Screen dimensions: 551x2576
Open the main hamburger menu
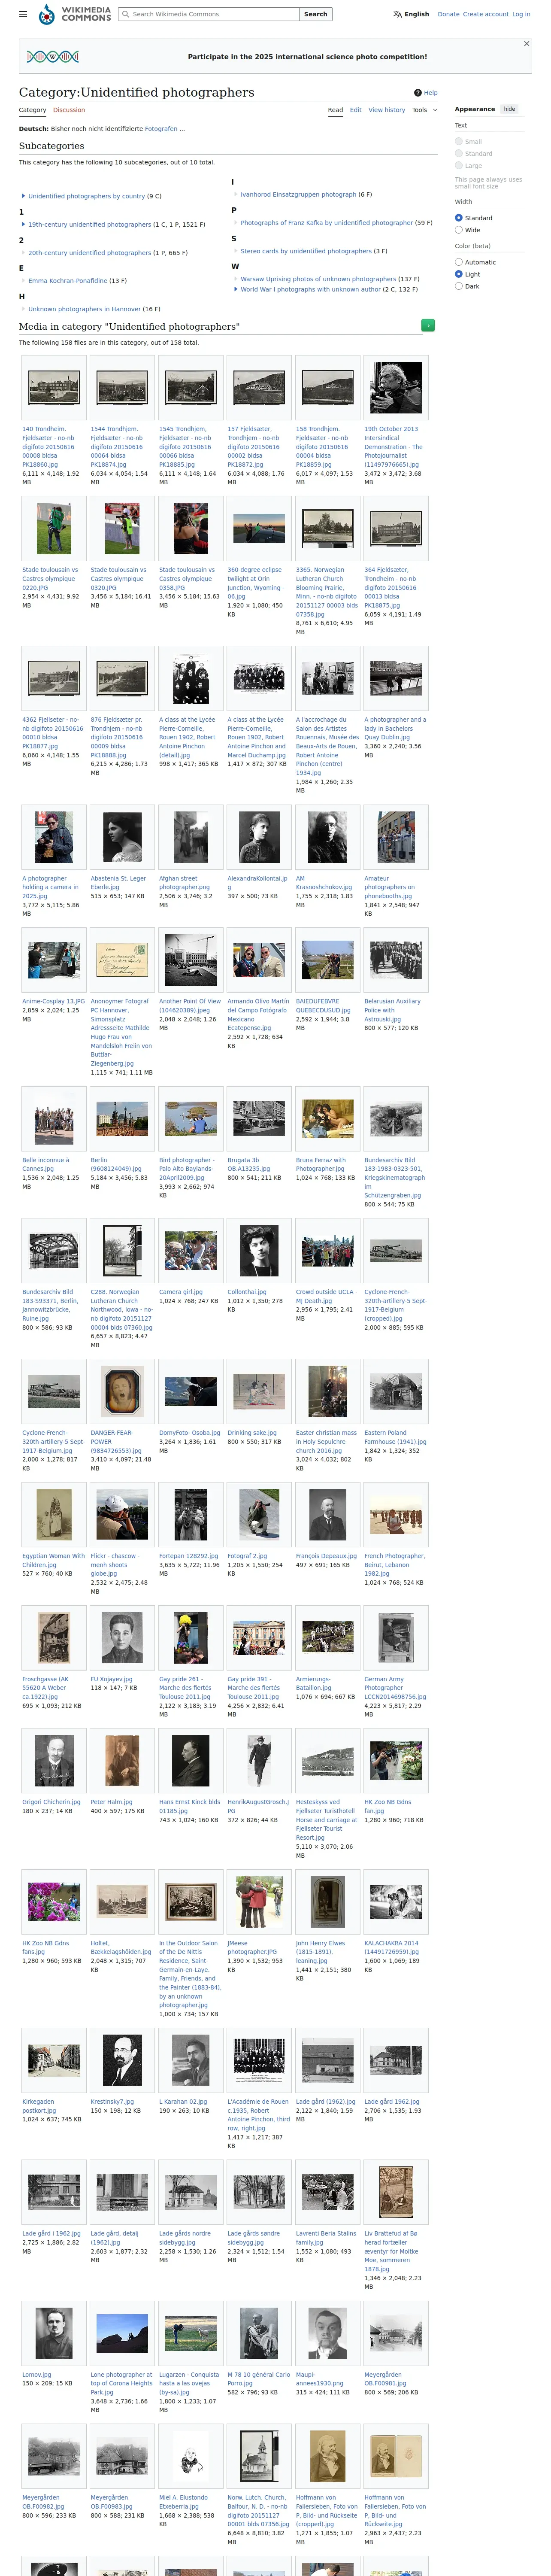(23, 14)
